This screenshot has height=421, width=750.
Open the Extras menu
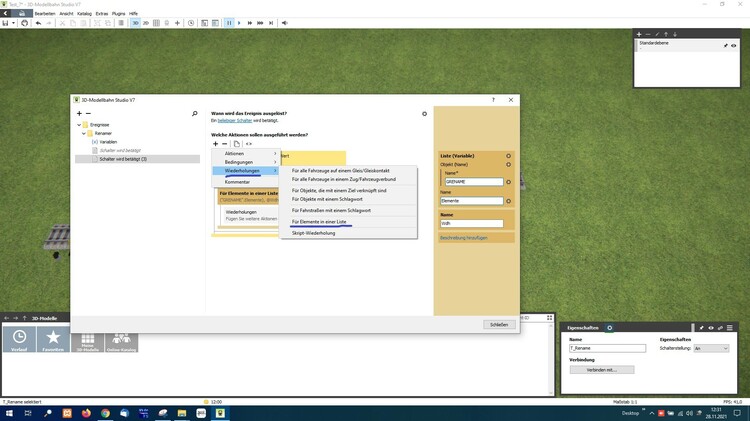tap(102, 13)
